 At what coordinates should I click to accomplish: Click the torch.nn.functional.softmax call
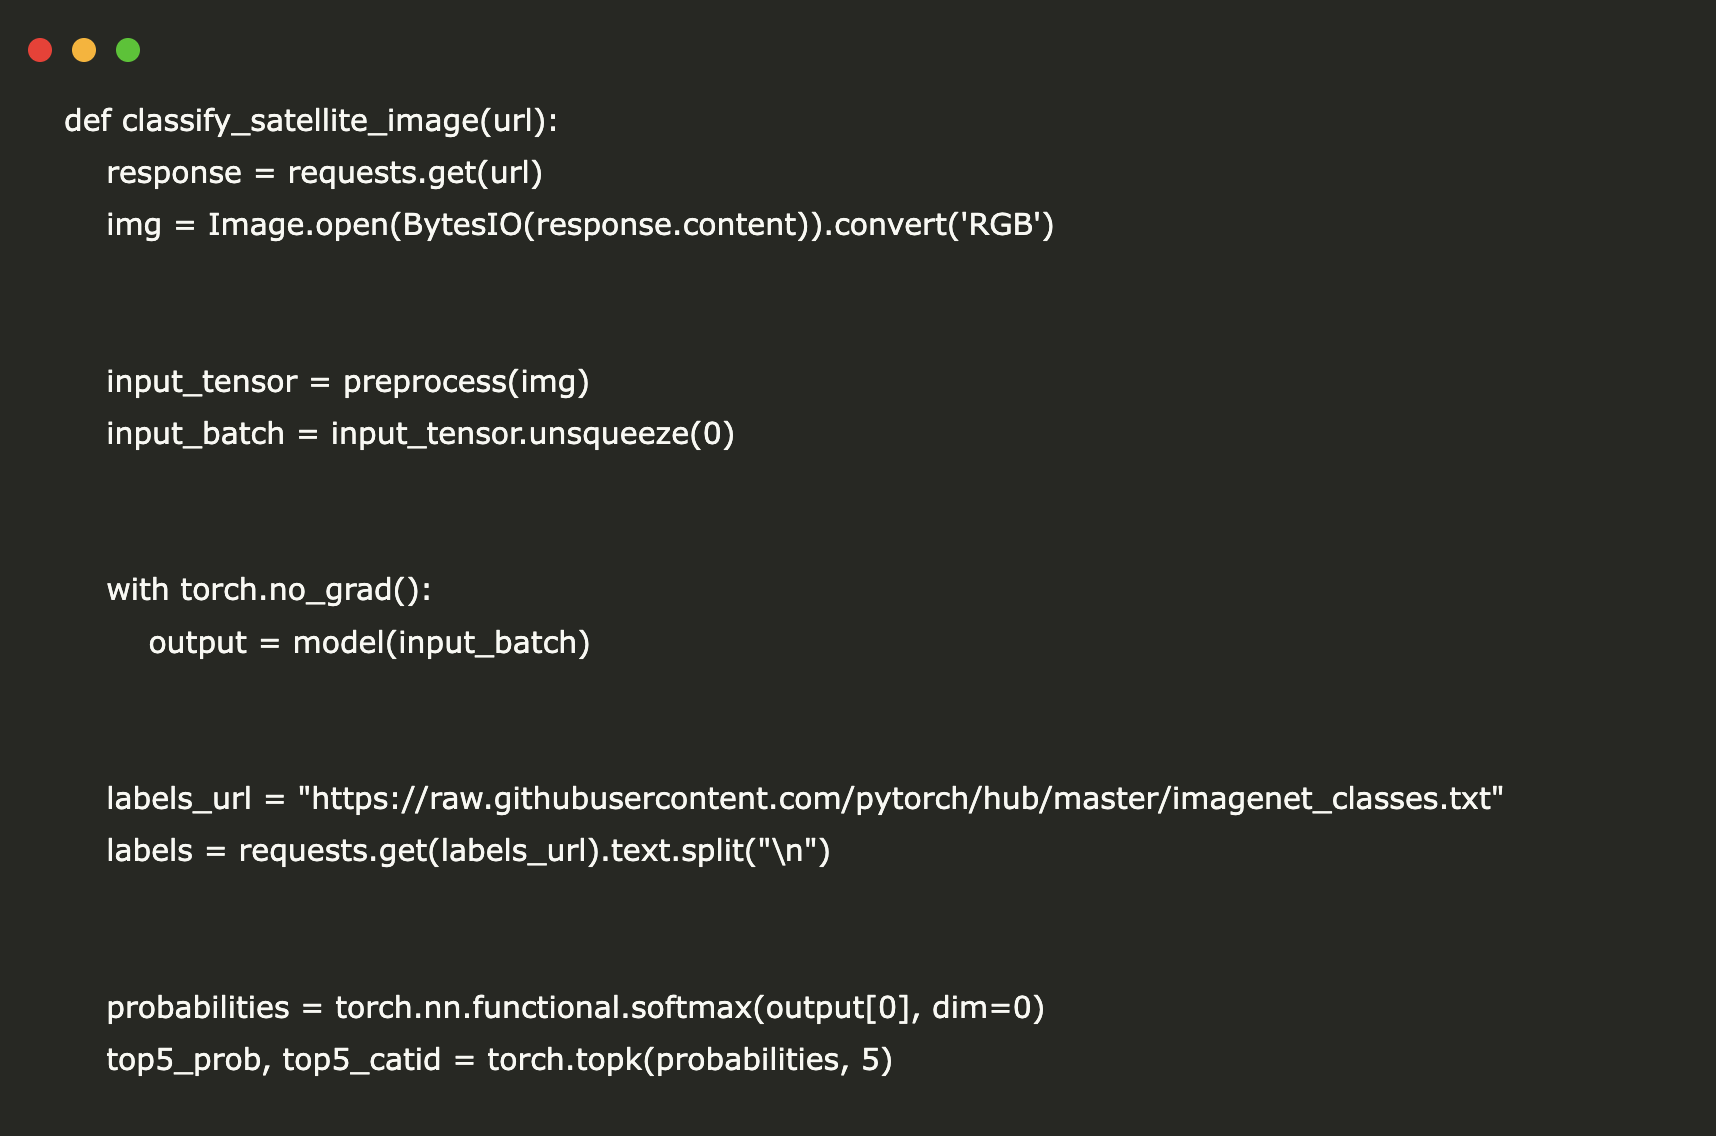coord(542,1008)
